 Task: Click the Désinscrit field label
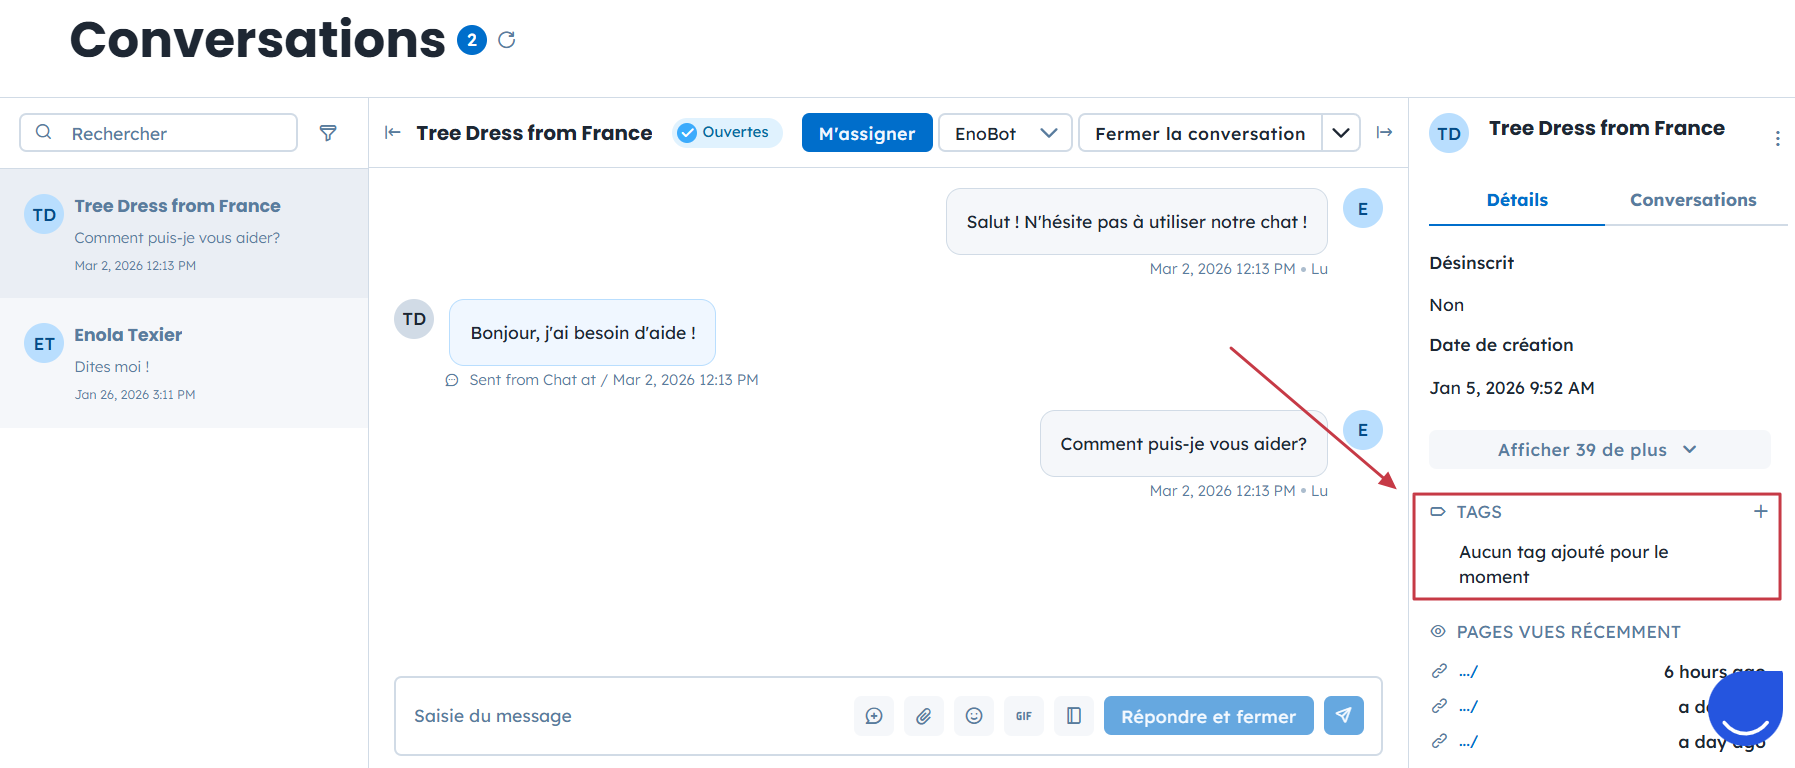1472,263
